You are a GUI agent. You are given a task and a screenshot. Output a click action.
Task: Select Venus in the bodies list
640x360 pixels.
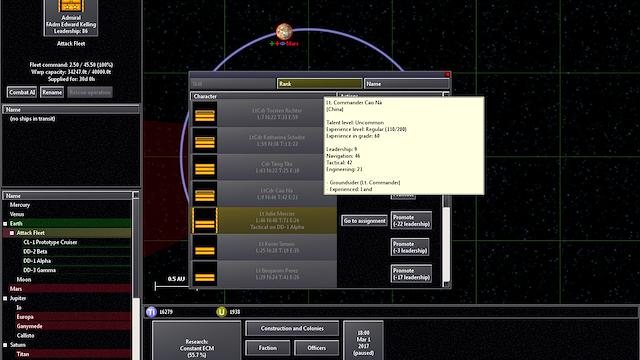[x=67, y=214]
